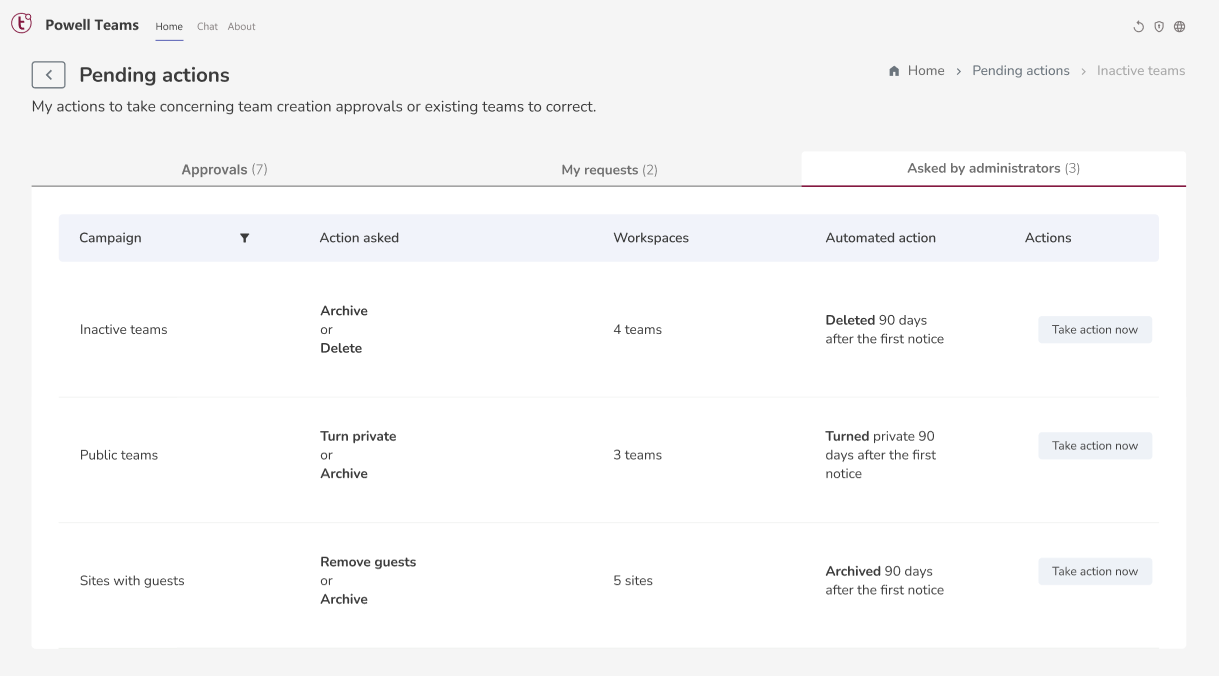Viewport: 1219px width, 676px height.
Task: Open the shield icon in the top bar
Action: click(1159, 27)
